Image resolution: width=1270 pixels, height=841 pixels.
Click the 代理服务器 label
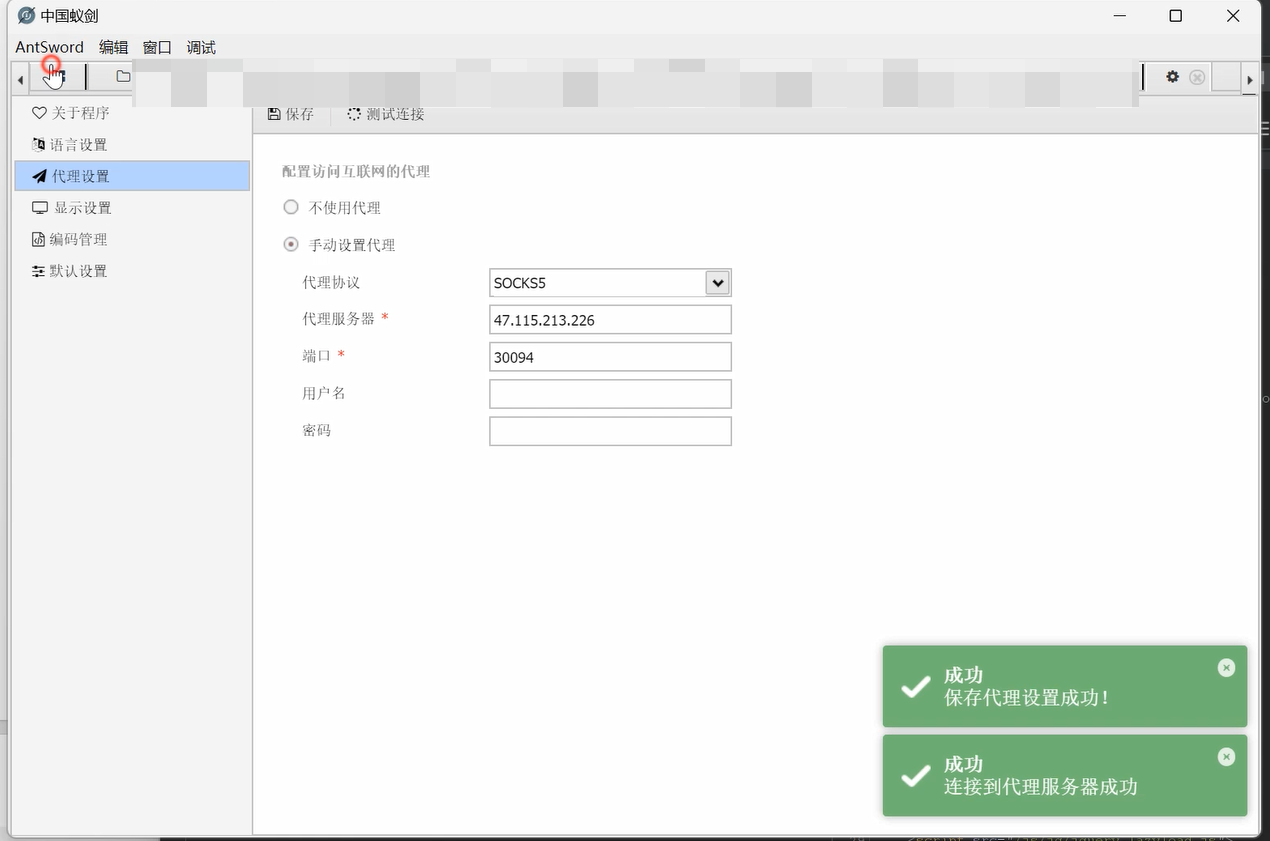[338, 319]
